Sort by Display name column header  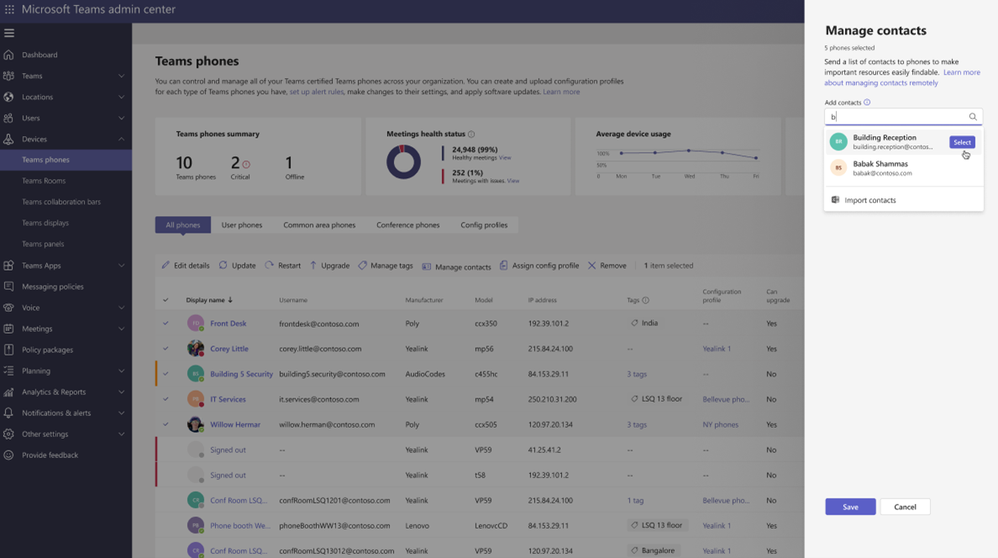[x=209, y=300]
